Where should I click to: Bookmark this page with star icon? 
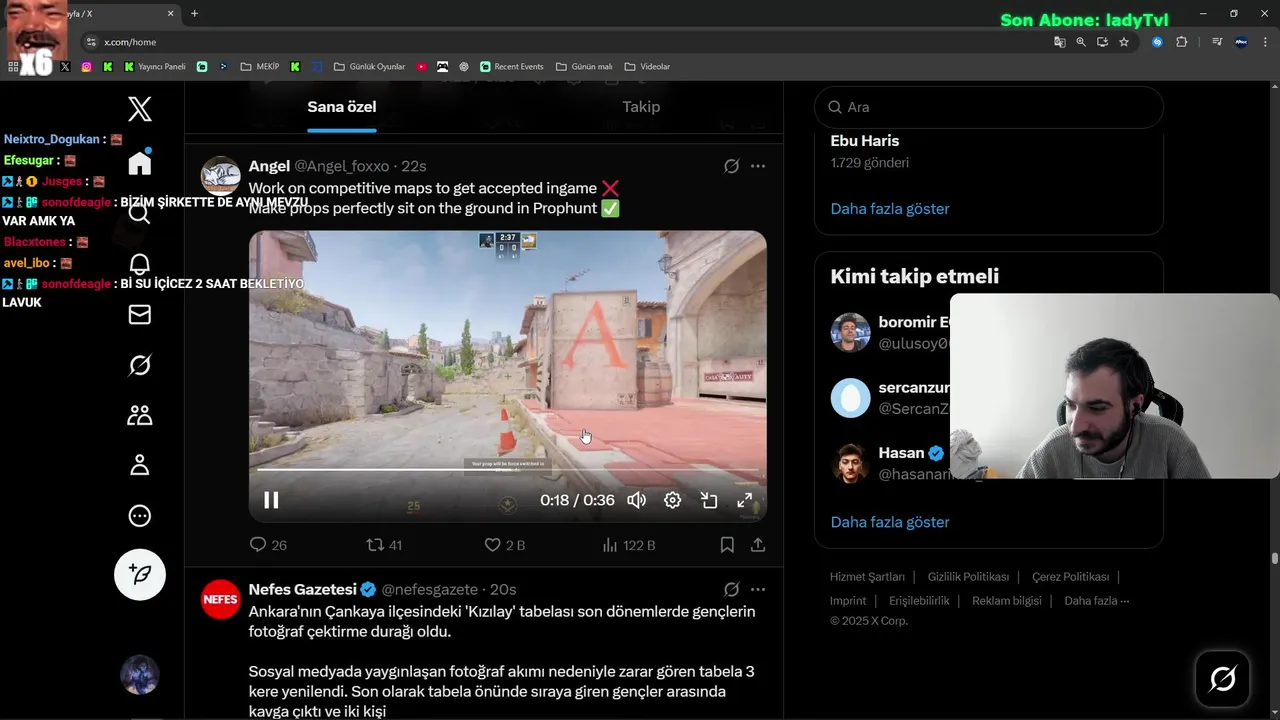click(x=1124, y=42)
